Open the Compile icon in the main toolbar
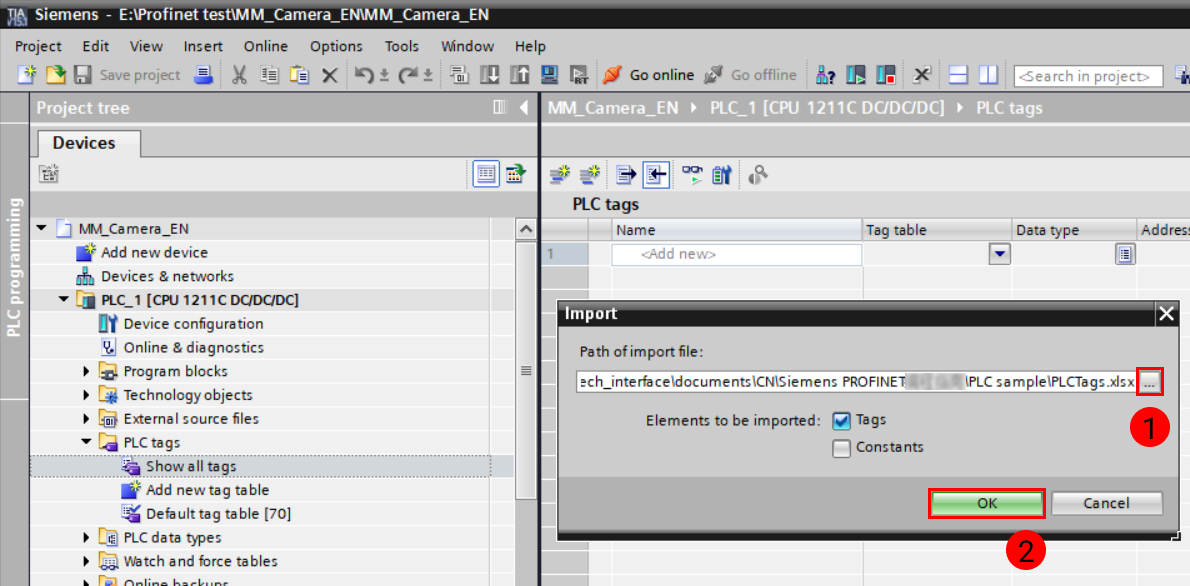The image size is (1190, 586). point(460,75)
